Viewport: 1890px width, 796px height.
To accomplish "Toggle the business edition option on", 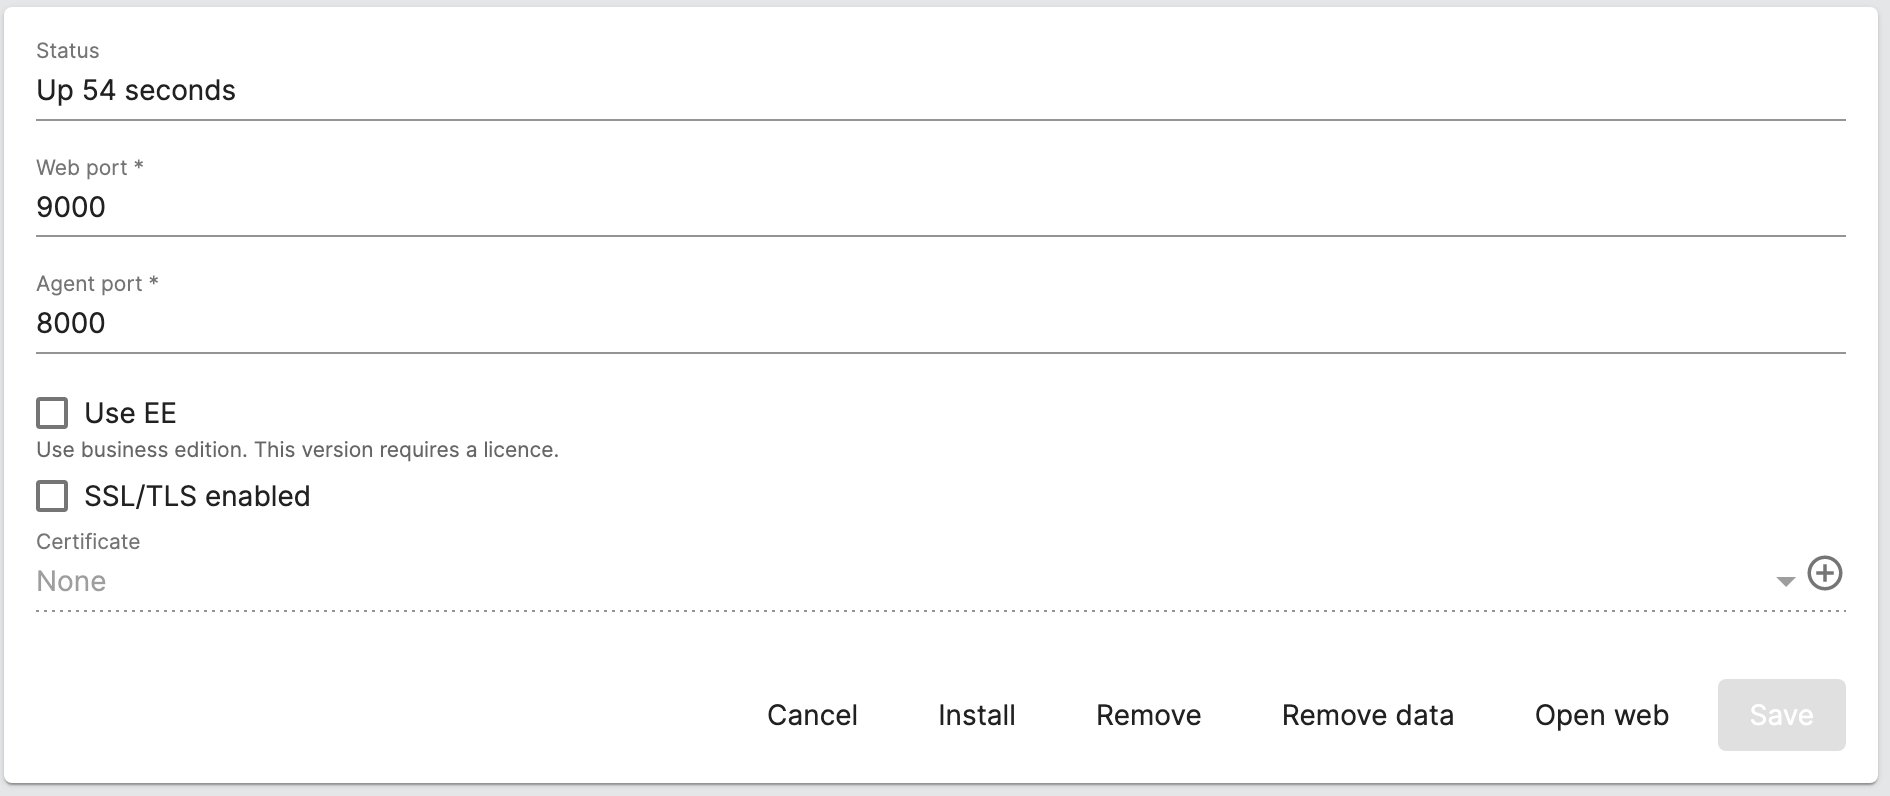I will (51, 412).
